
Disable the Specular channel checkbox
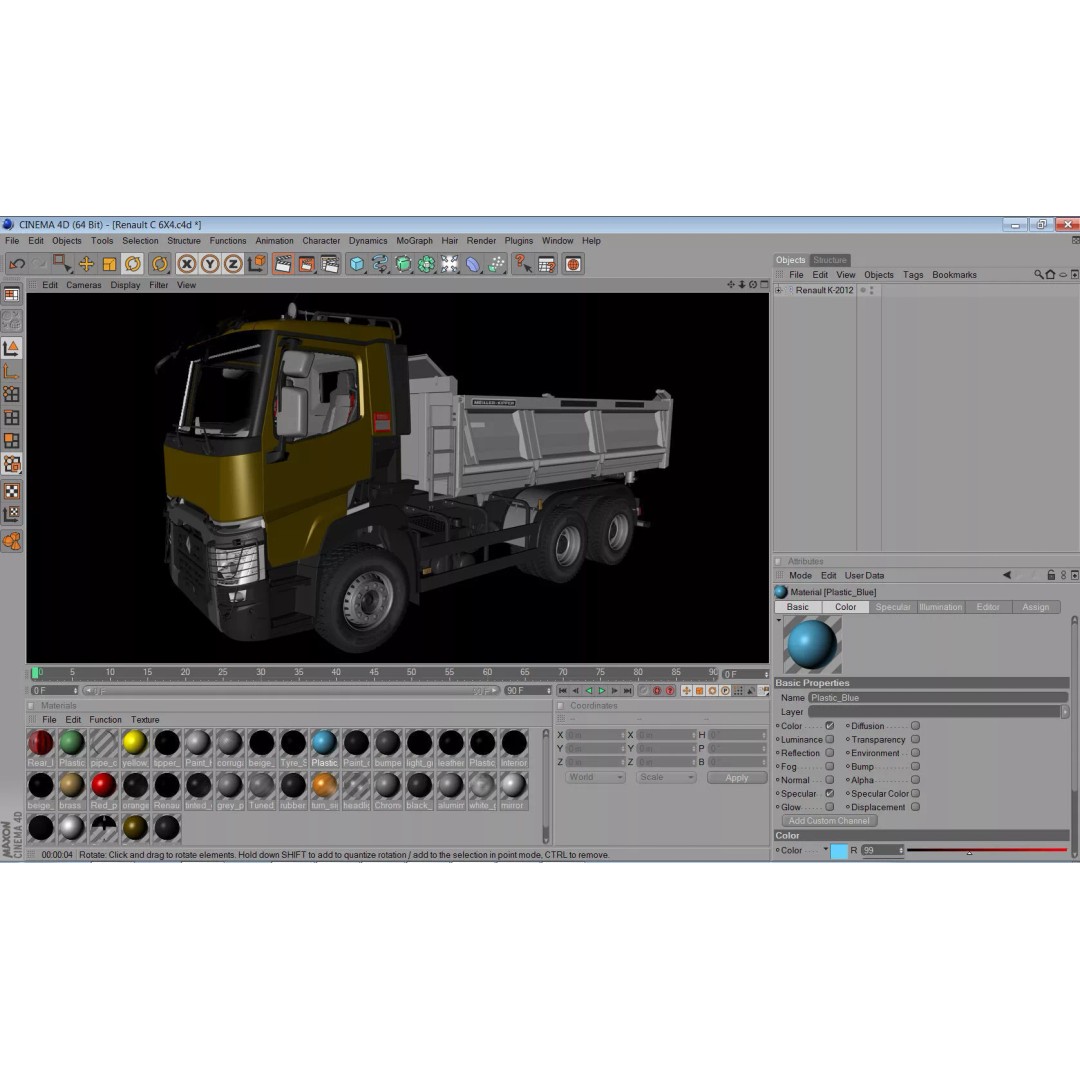point(829,793)
